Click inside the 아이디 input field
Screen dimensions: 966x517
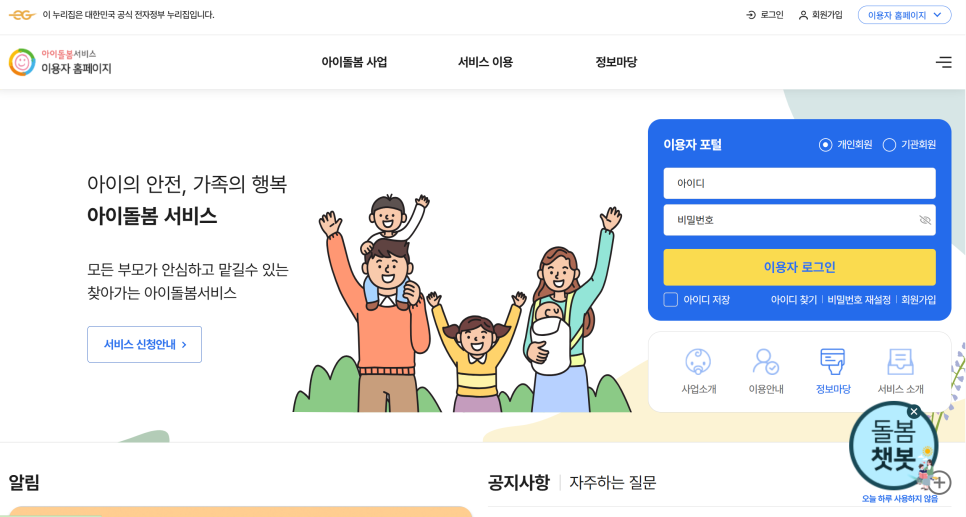tap(799, 183)
